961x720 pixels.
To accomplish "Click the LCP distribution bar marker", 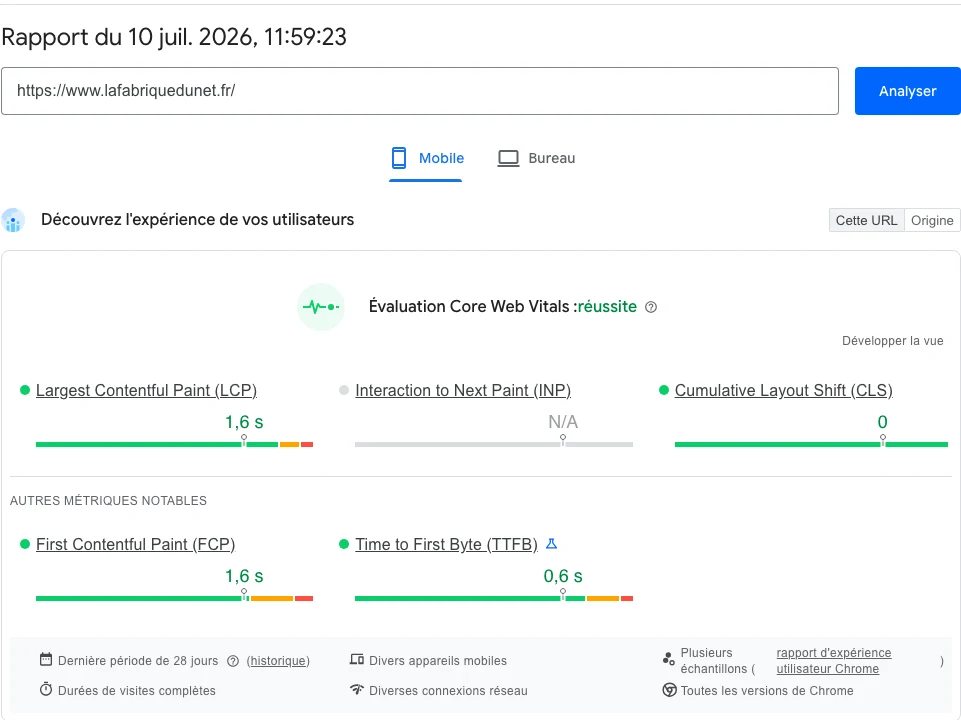I will click(244, 440).
